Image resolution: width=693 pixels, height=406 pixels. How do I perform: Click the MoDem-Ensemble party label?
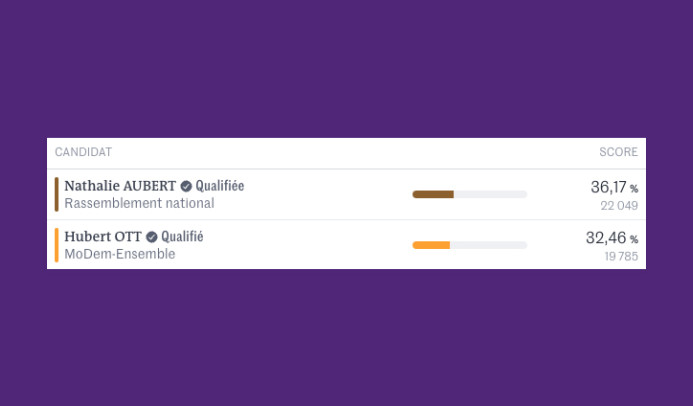click(x=120, y=254)
